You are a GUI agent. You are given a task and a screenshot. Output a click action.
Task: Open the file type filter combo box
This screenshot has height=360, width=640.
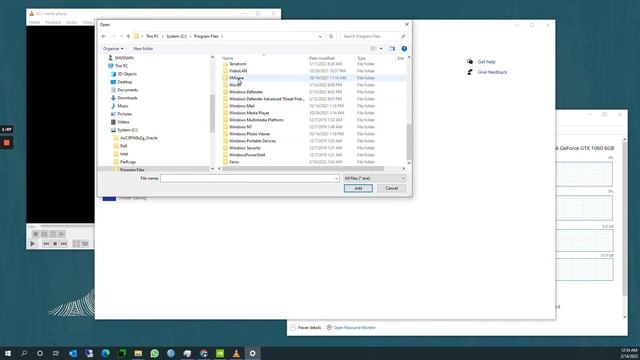point(375,178)
